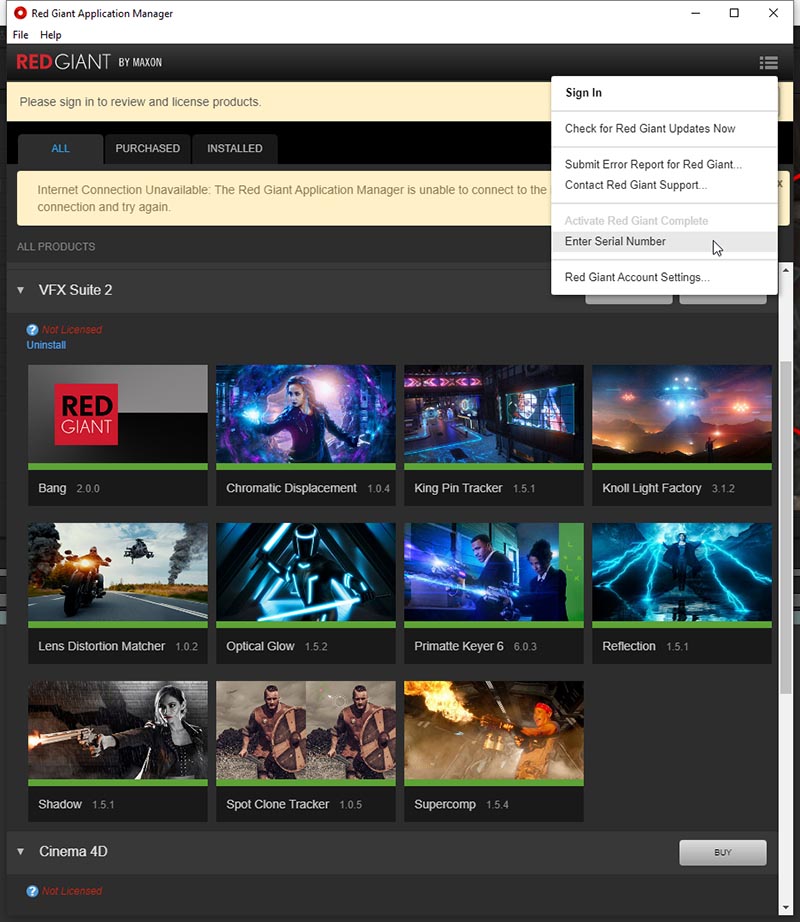The height and width of the screenshot is (922, 800).
Task: Click the scrollbar up arrow
Action: [785, 270]
